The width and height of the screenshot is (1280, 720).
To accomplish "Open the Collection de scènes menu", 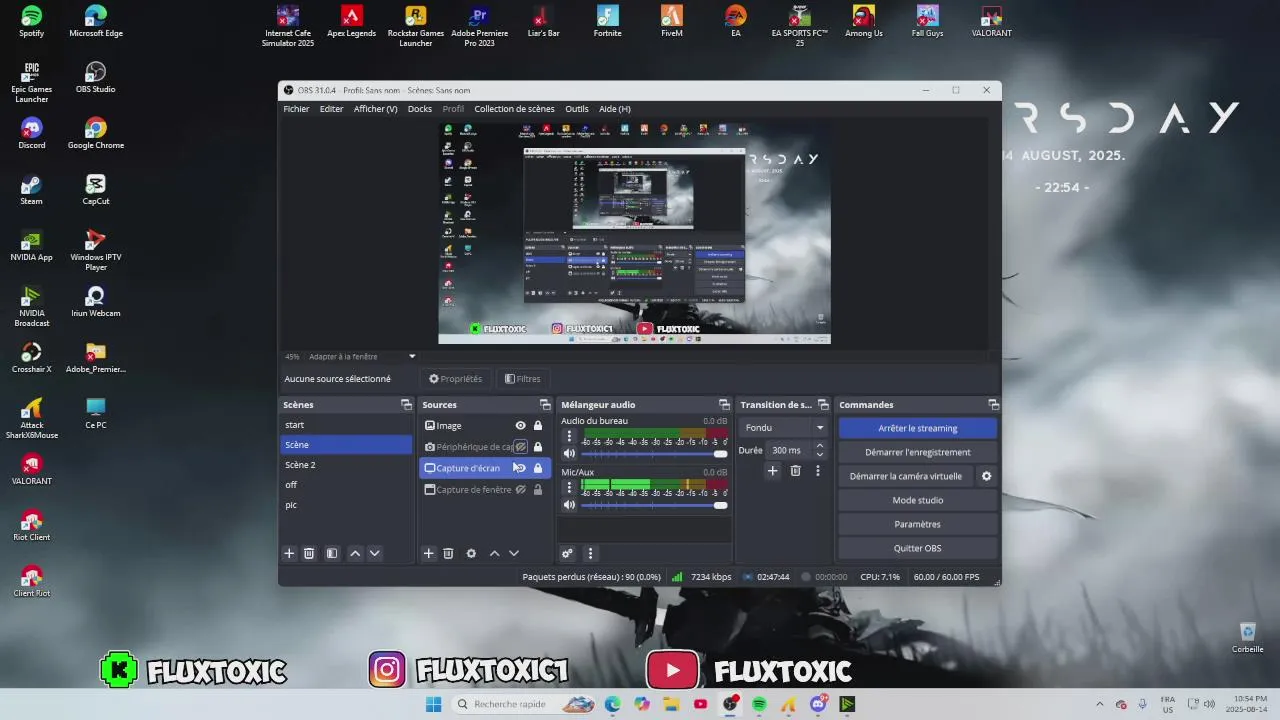I will (514, 109).
